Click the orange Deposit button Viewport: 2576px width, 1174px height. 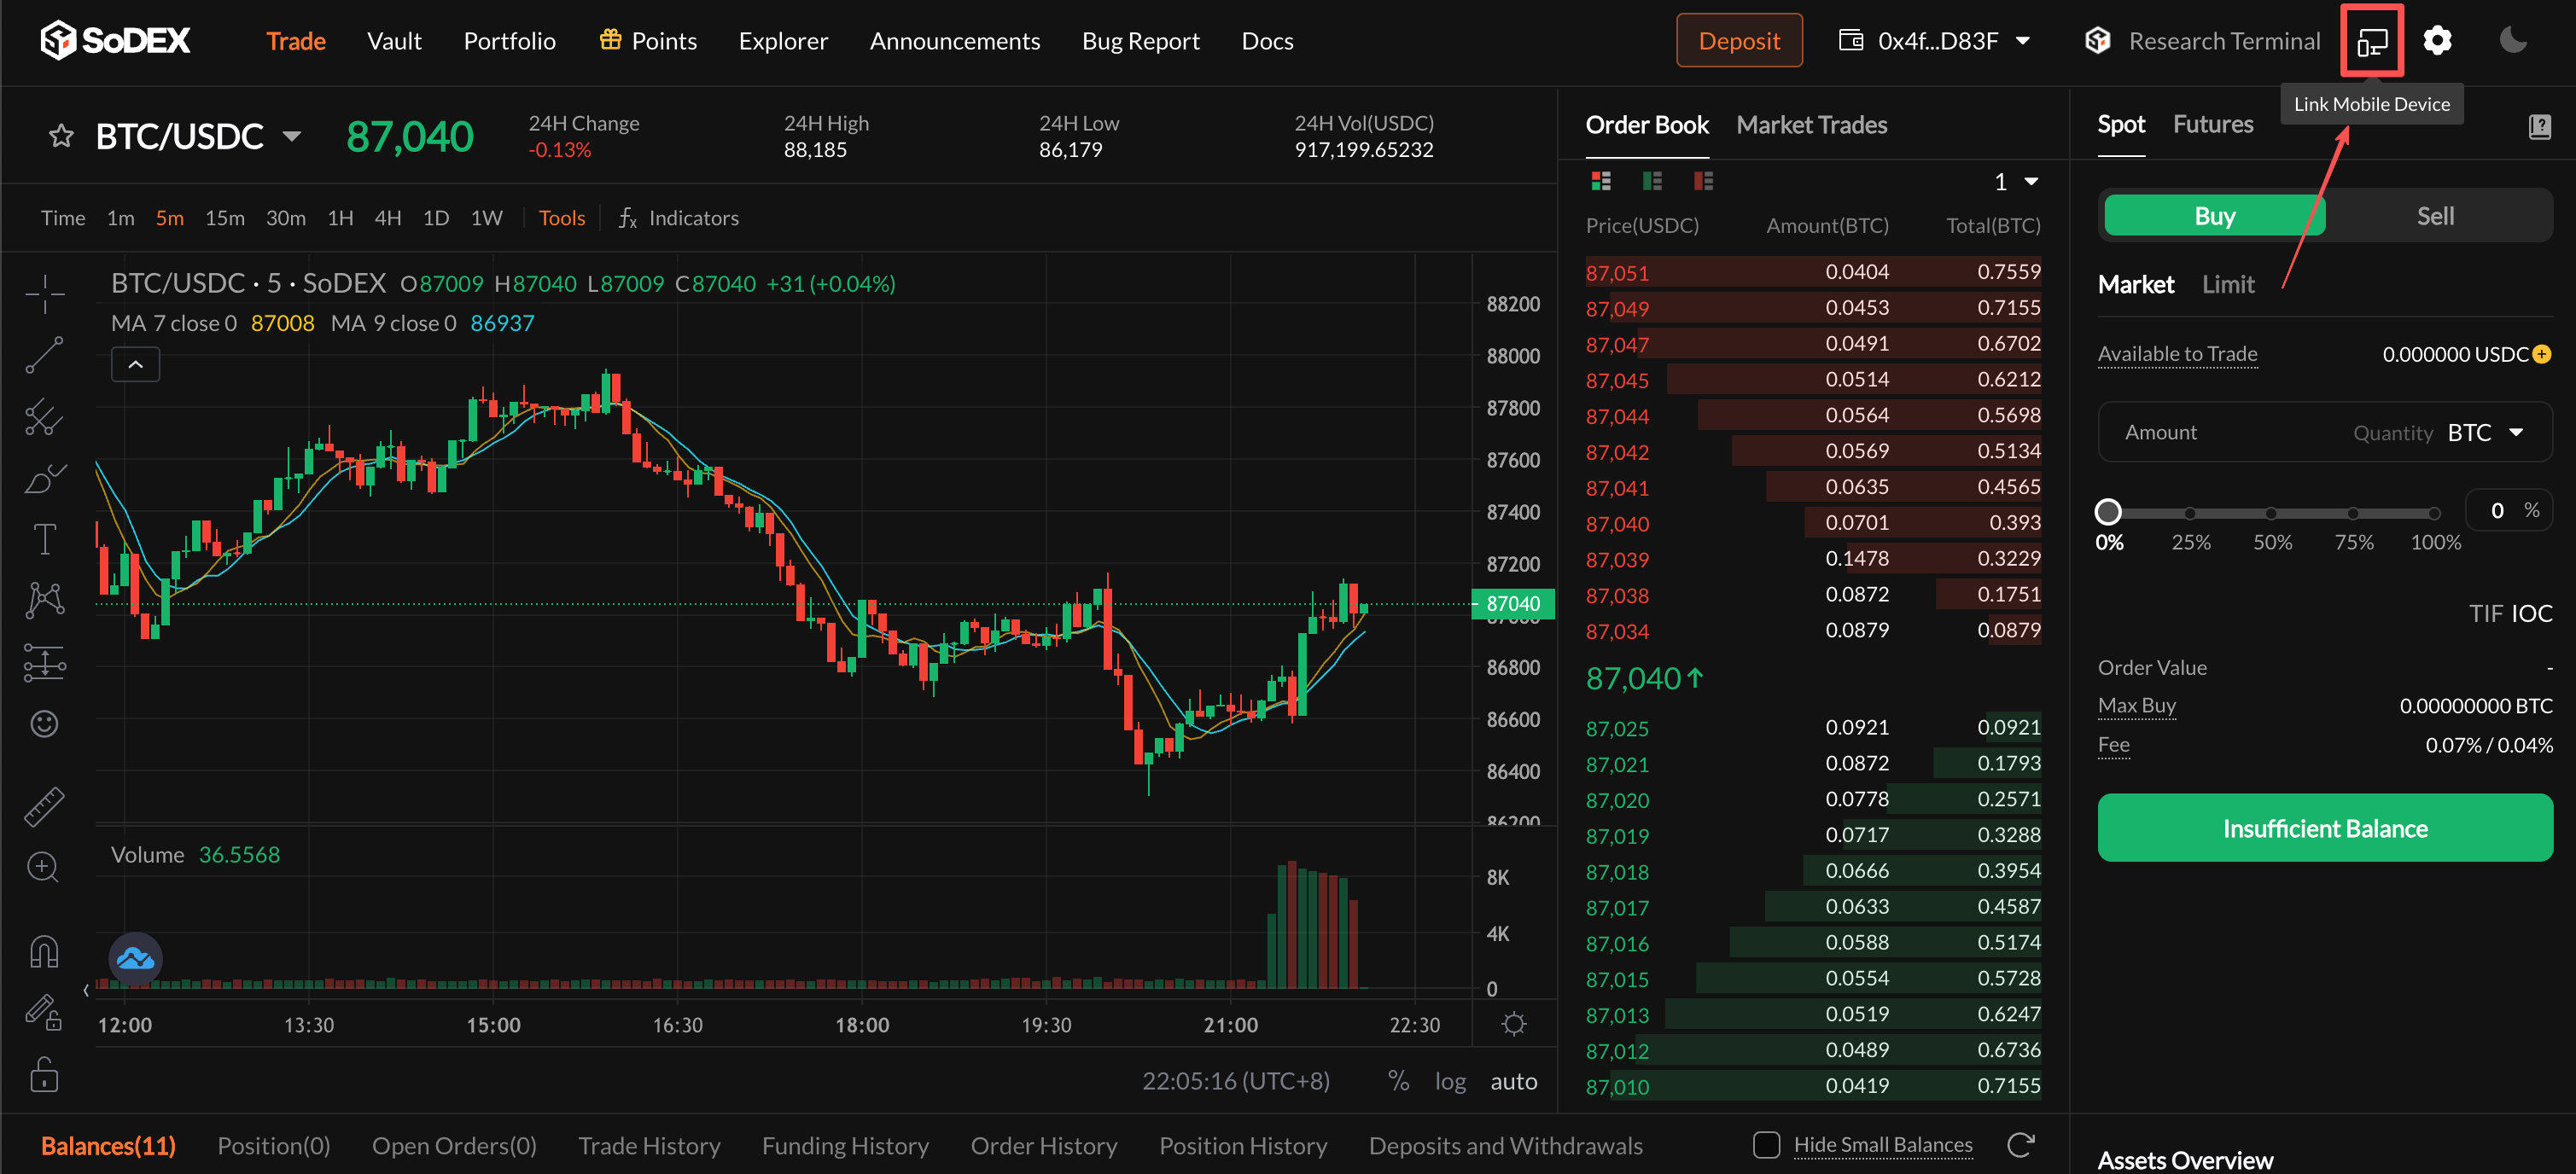point(1738,41)
